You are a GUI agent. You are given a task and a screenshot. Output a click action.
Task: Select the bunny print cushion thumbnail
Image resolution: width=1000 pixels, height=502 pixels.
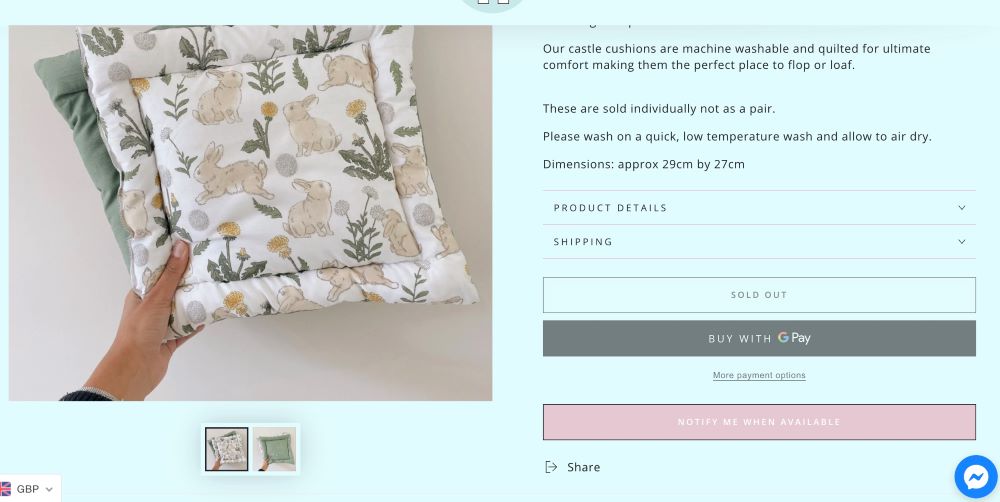point(227,449)
